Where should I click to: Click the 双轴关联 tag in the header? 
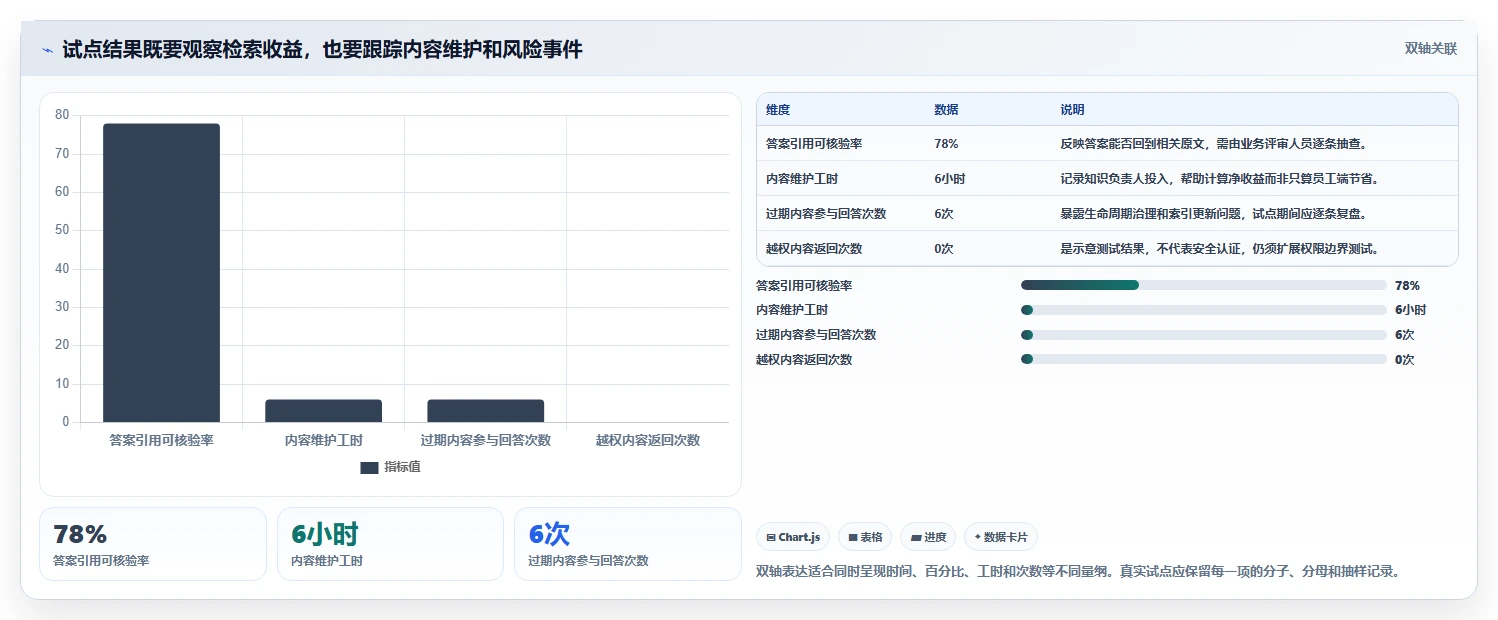(1431, 49)
